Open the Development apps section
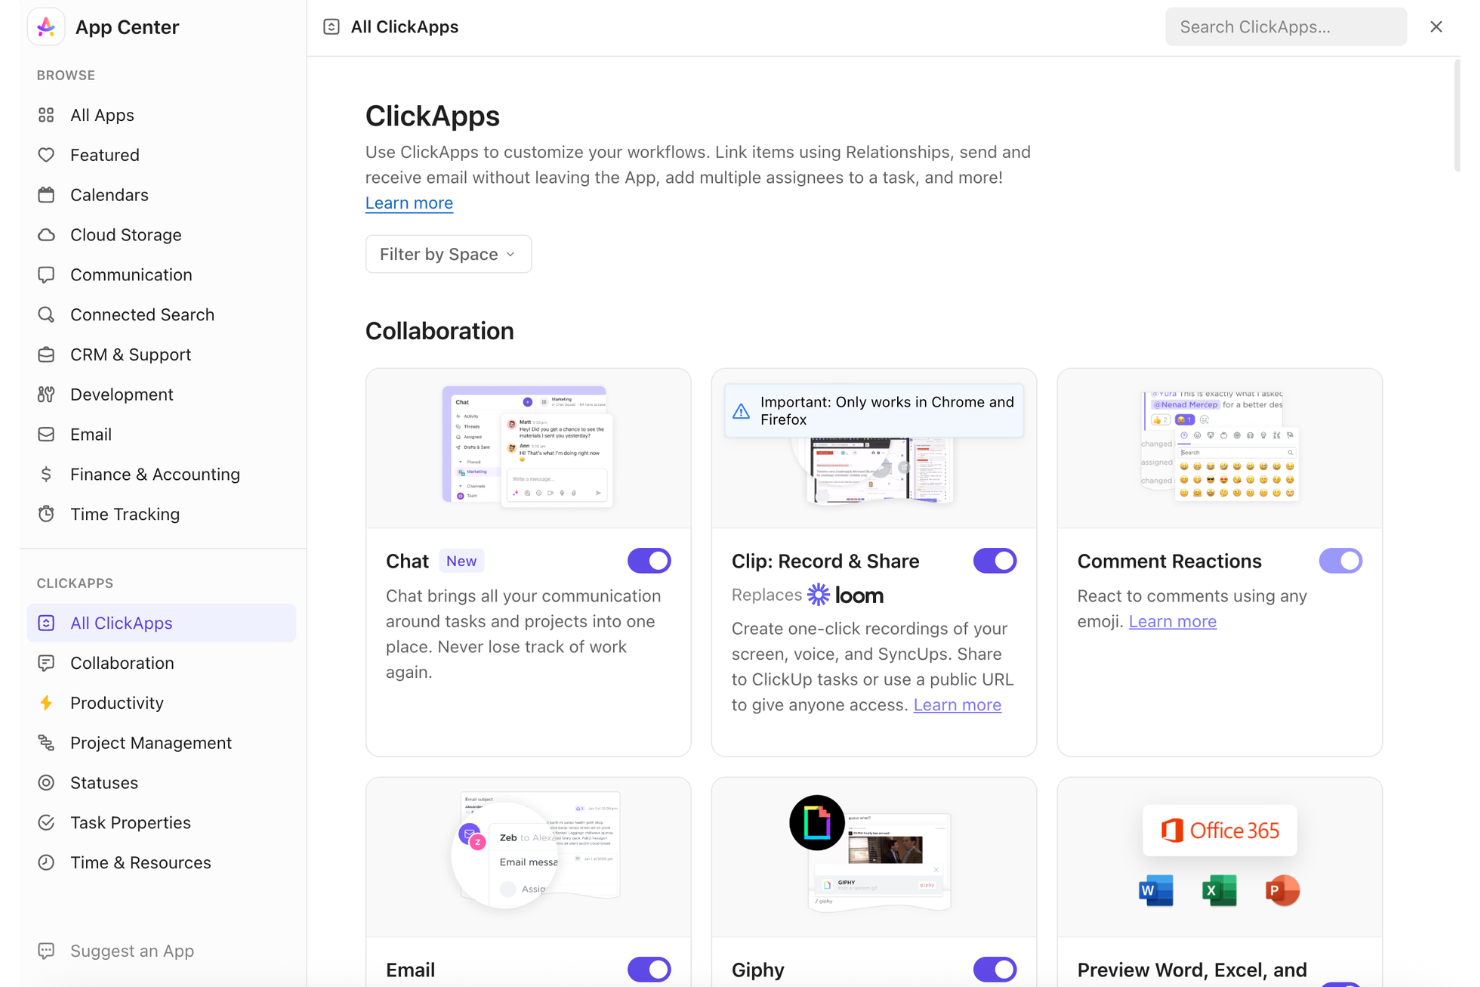The height and width of the screenshot is (987, 1480). tap(121, 394)
